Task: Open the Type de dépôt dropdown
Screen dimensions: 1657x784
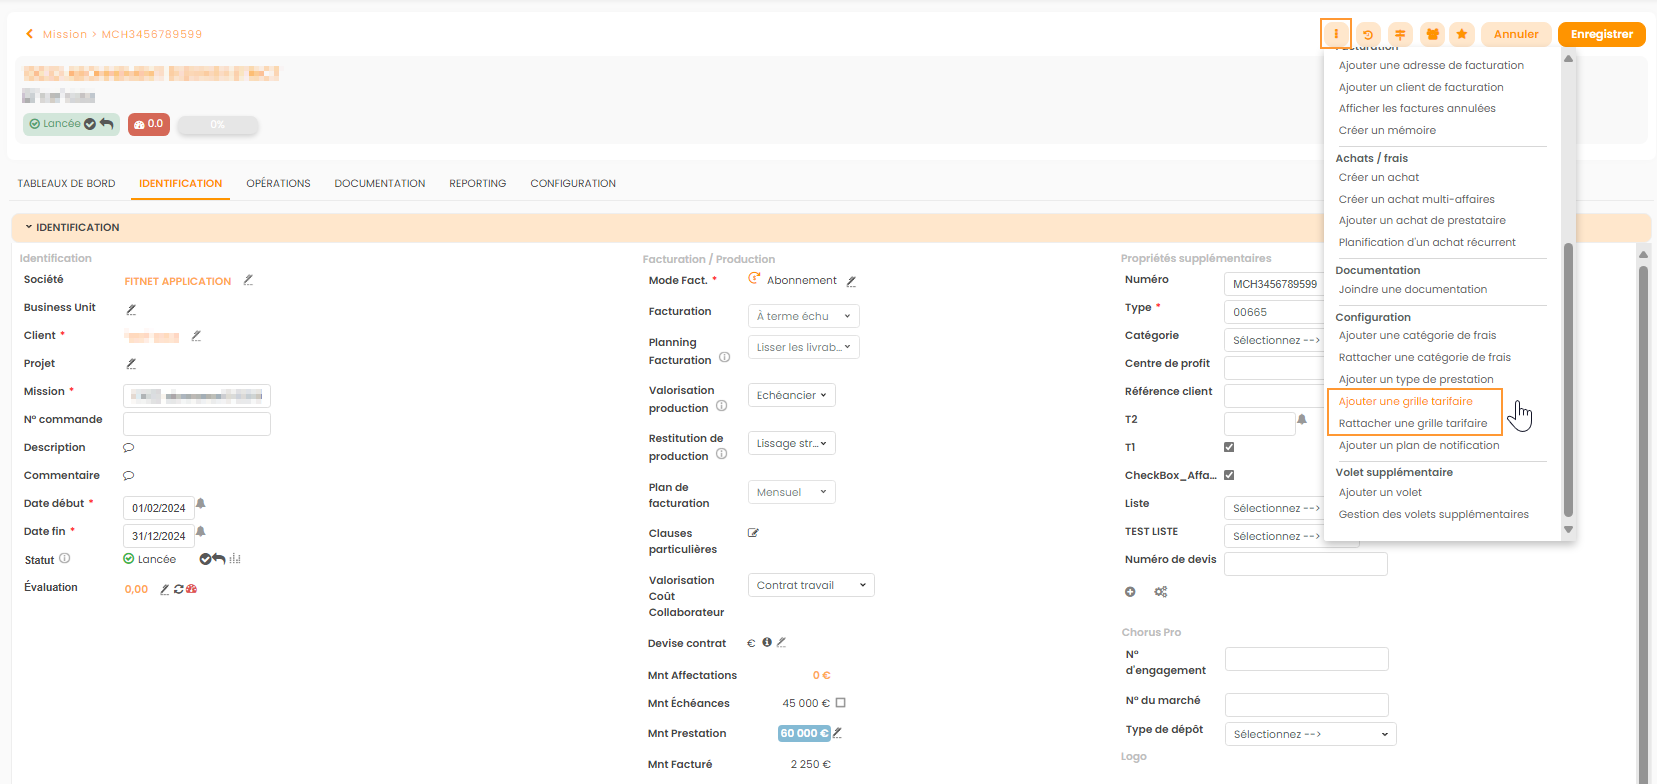Action: tap(1310, 734)
